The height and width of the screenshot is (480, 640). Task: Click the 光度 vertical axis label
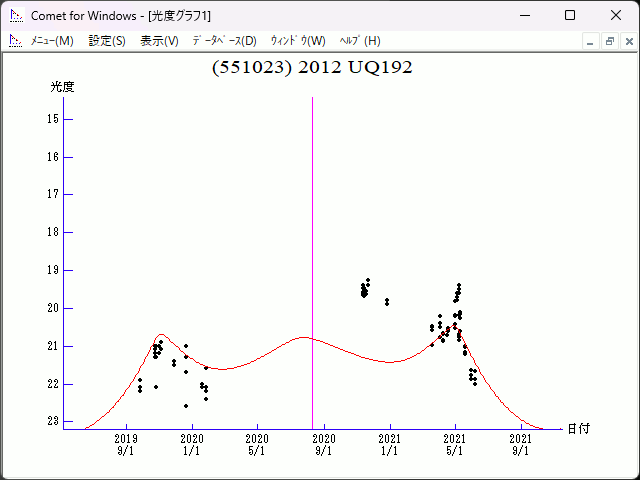(62, 87)
